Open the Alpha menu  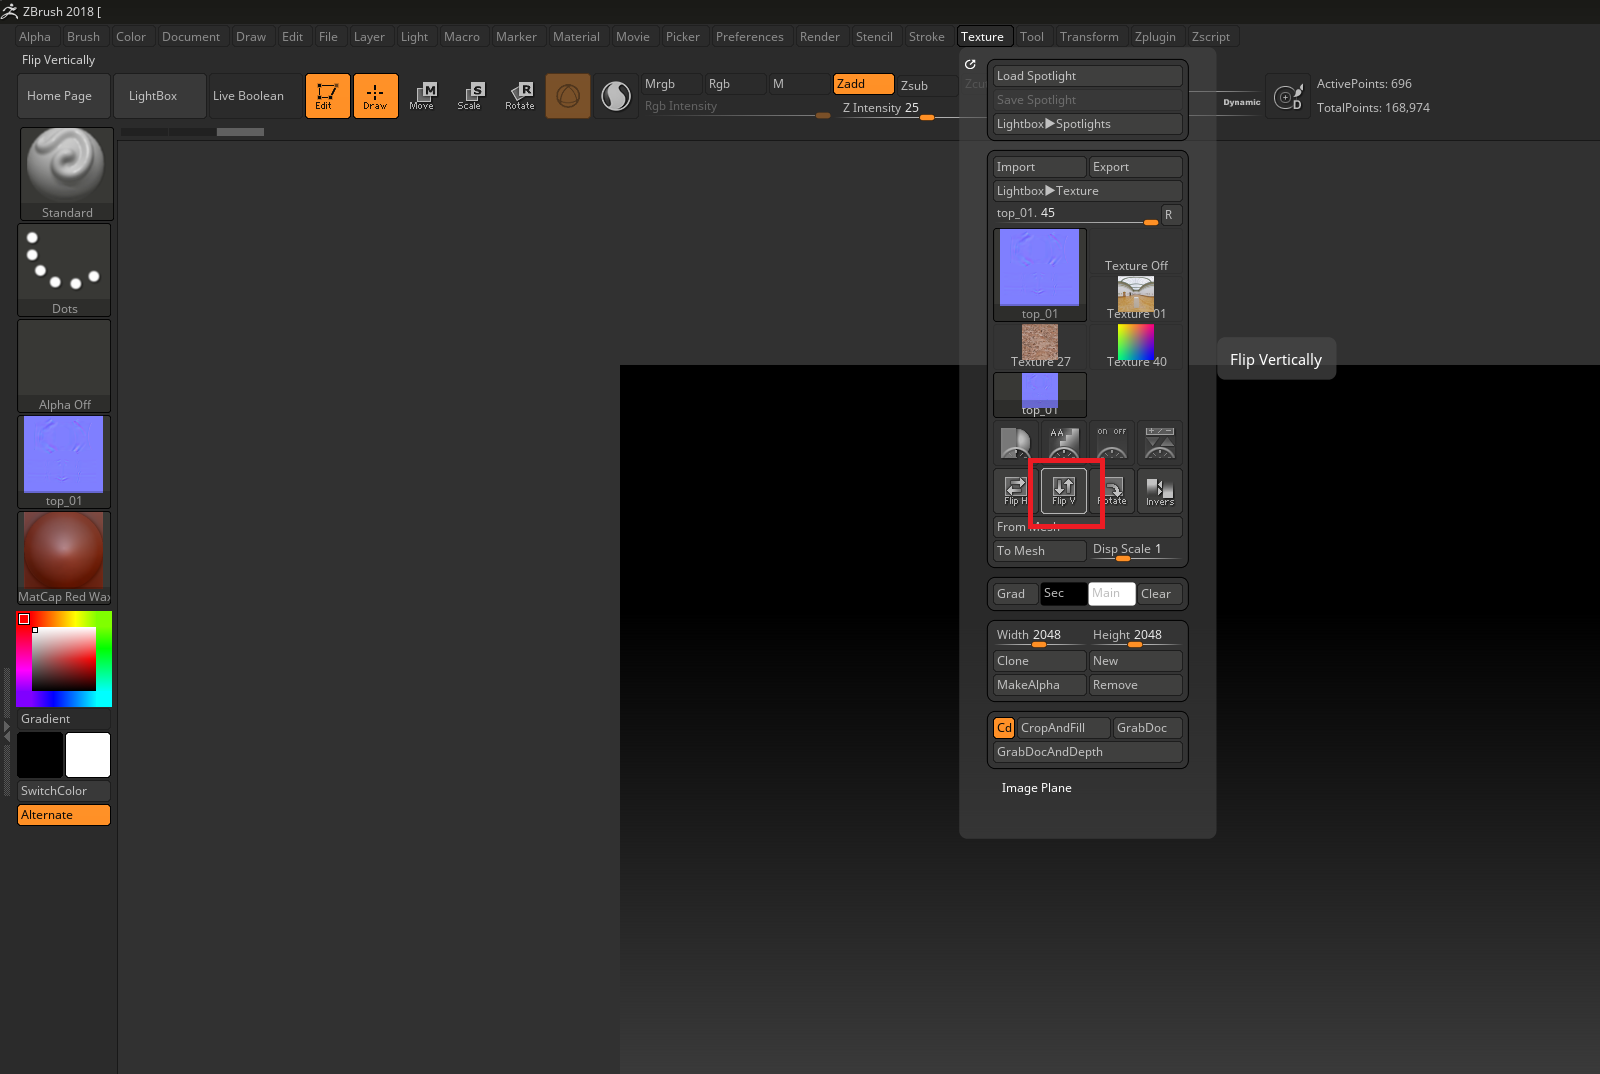tap(35, 37)
